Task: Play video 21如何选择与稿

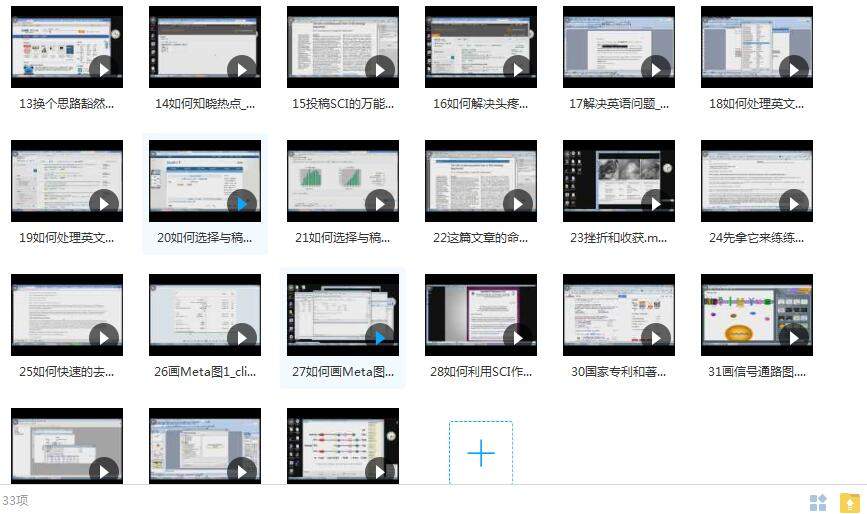Action: click(x=380, y=204)
